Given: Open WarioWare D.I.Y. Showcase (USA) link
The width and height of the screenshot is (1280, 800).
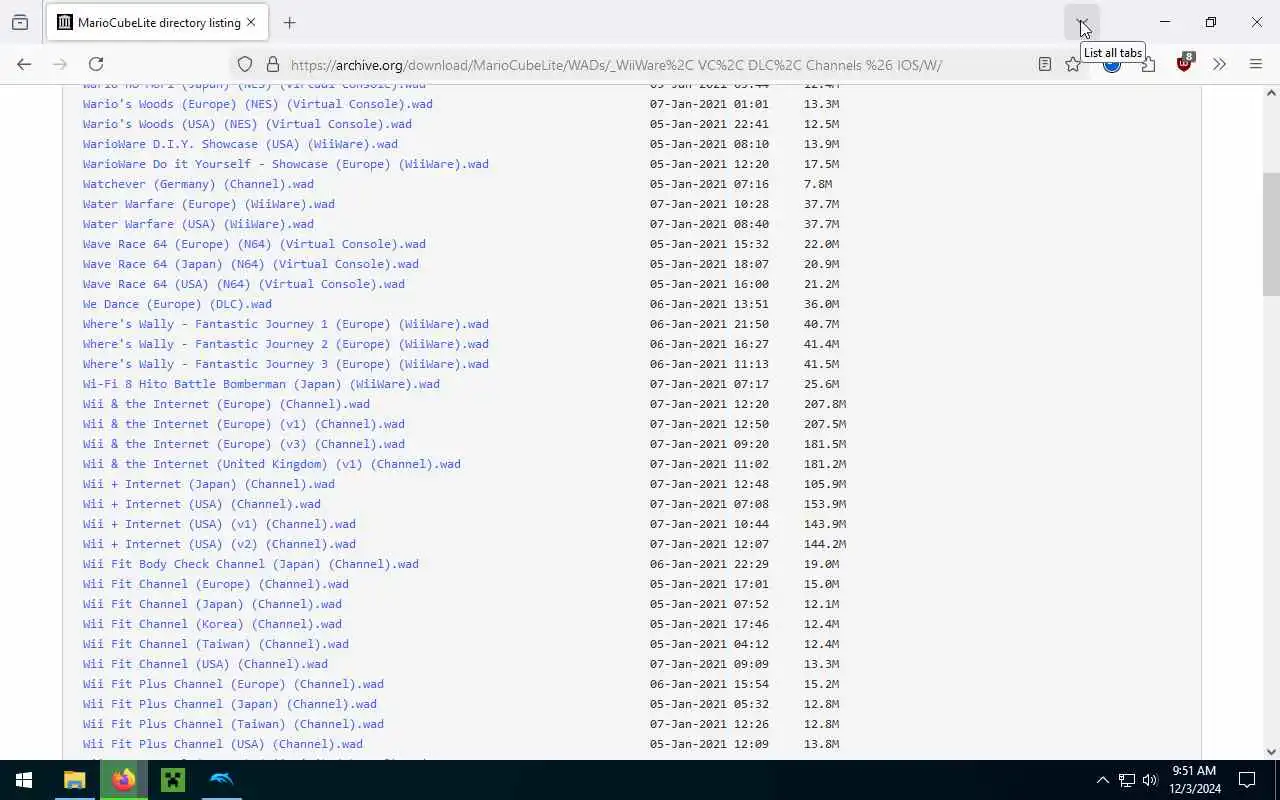Looking at the screenshot, I should [240, 144].
